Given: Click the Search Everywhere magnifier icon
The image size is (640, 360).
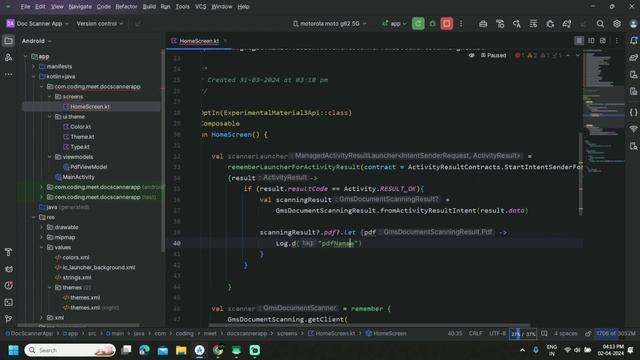Looking at the screenshot, I should [x=600, y=24].
